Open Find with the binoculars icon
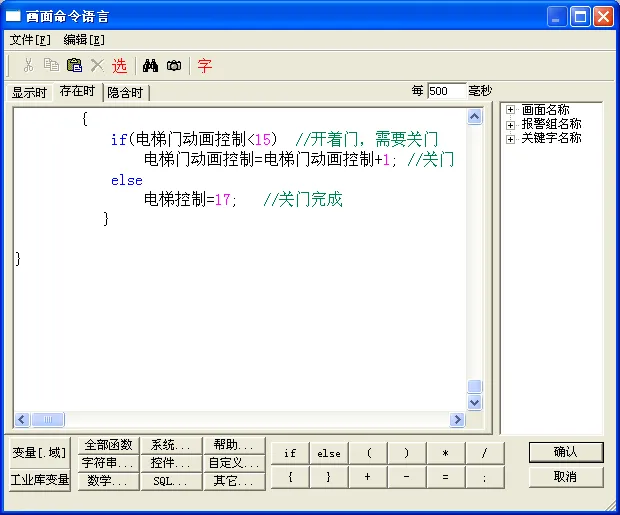Image resolution: width=620 pixels, height=515 pixels. (x=150, y=65)
